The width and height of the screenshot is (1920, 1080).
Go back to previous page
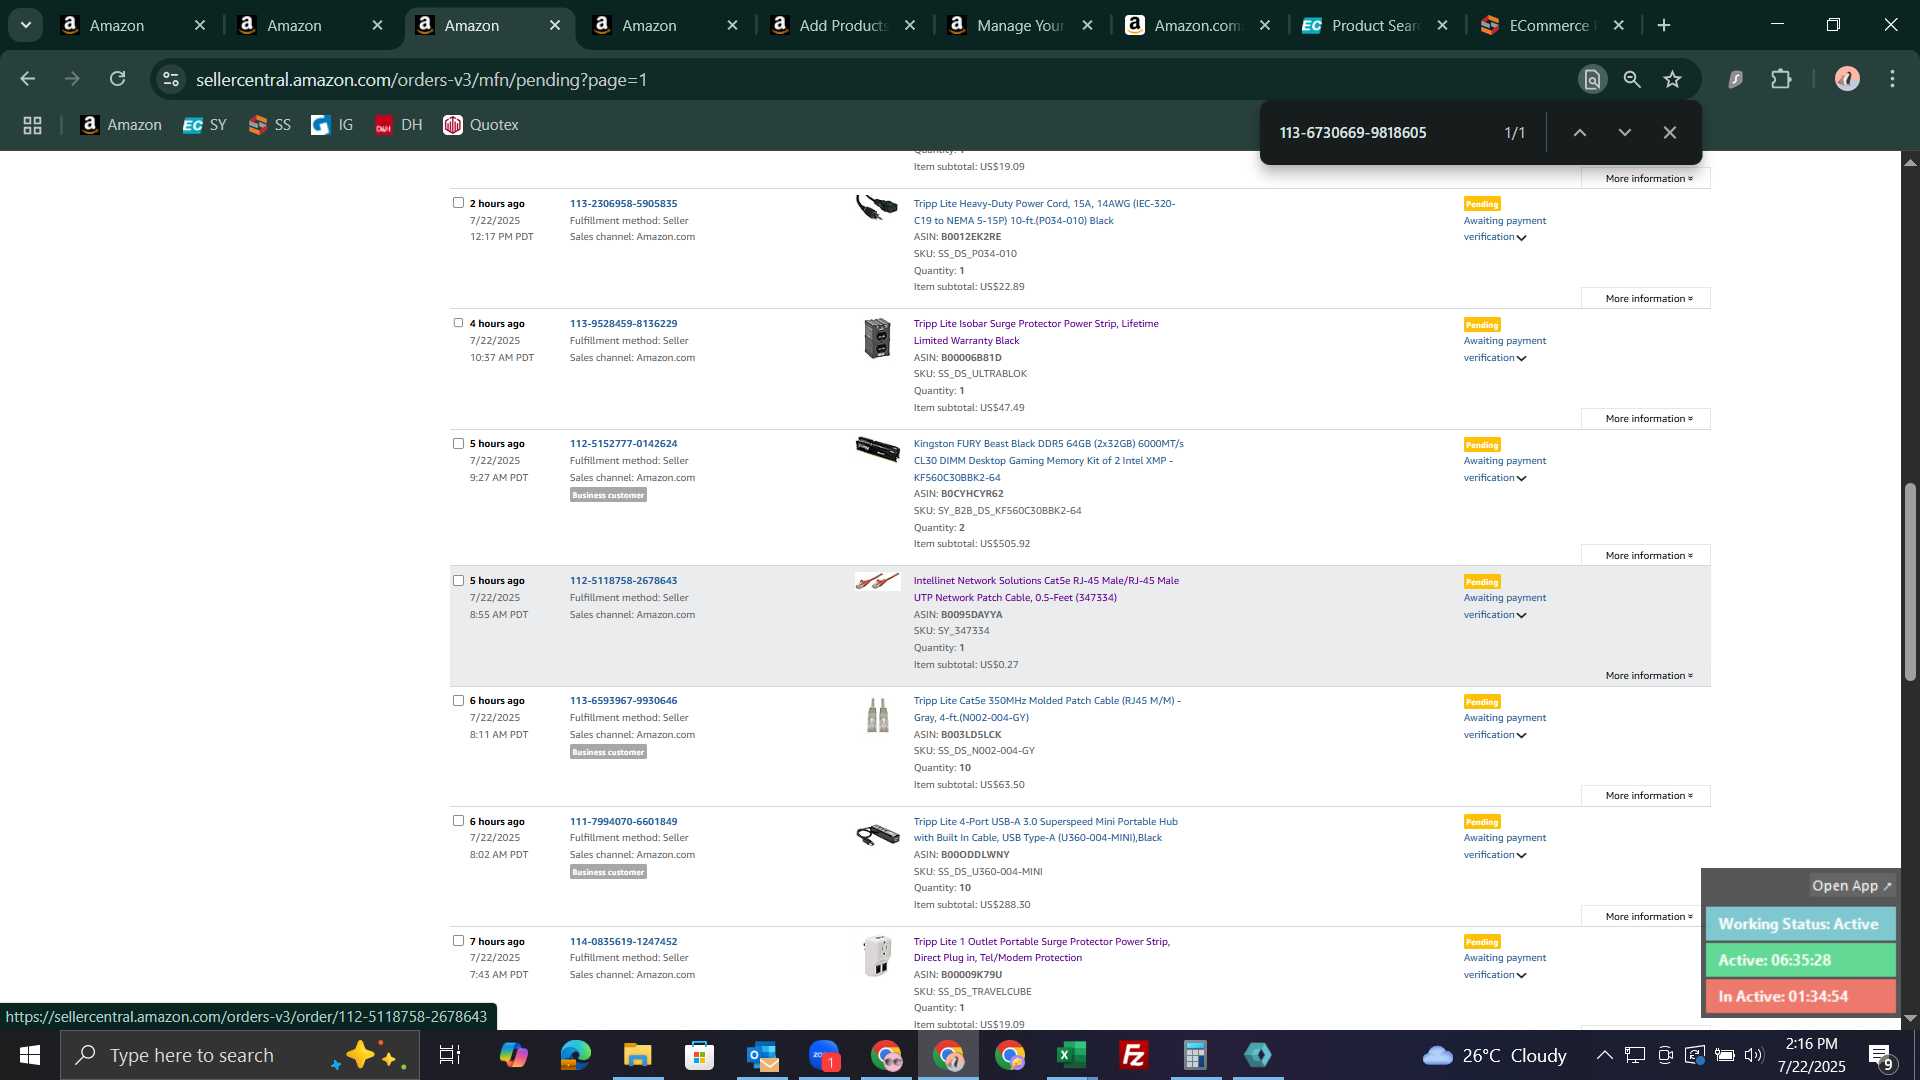pyautogui.click(x=28, y=79)
